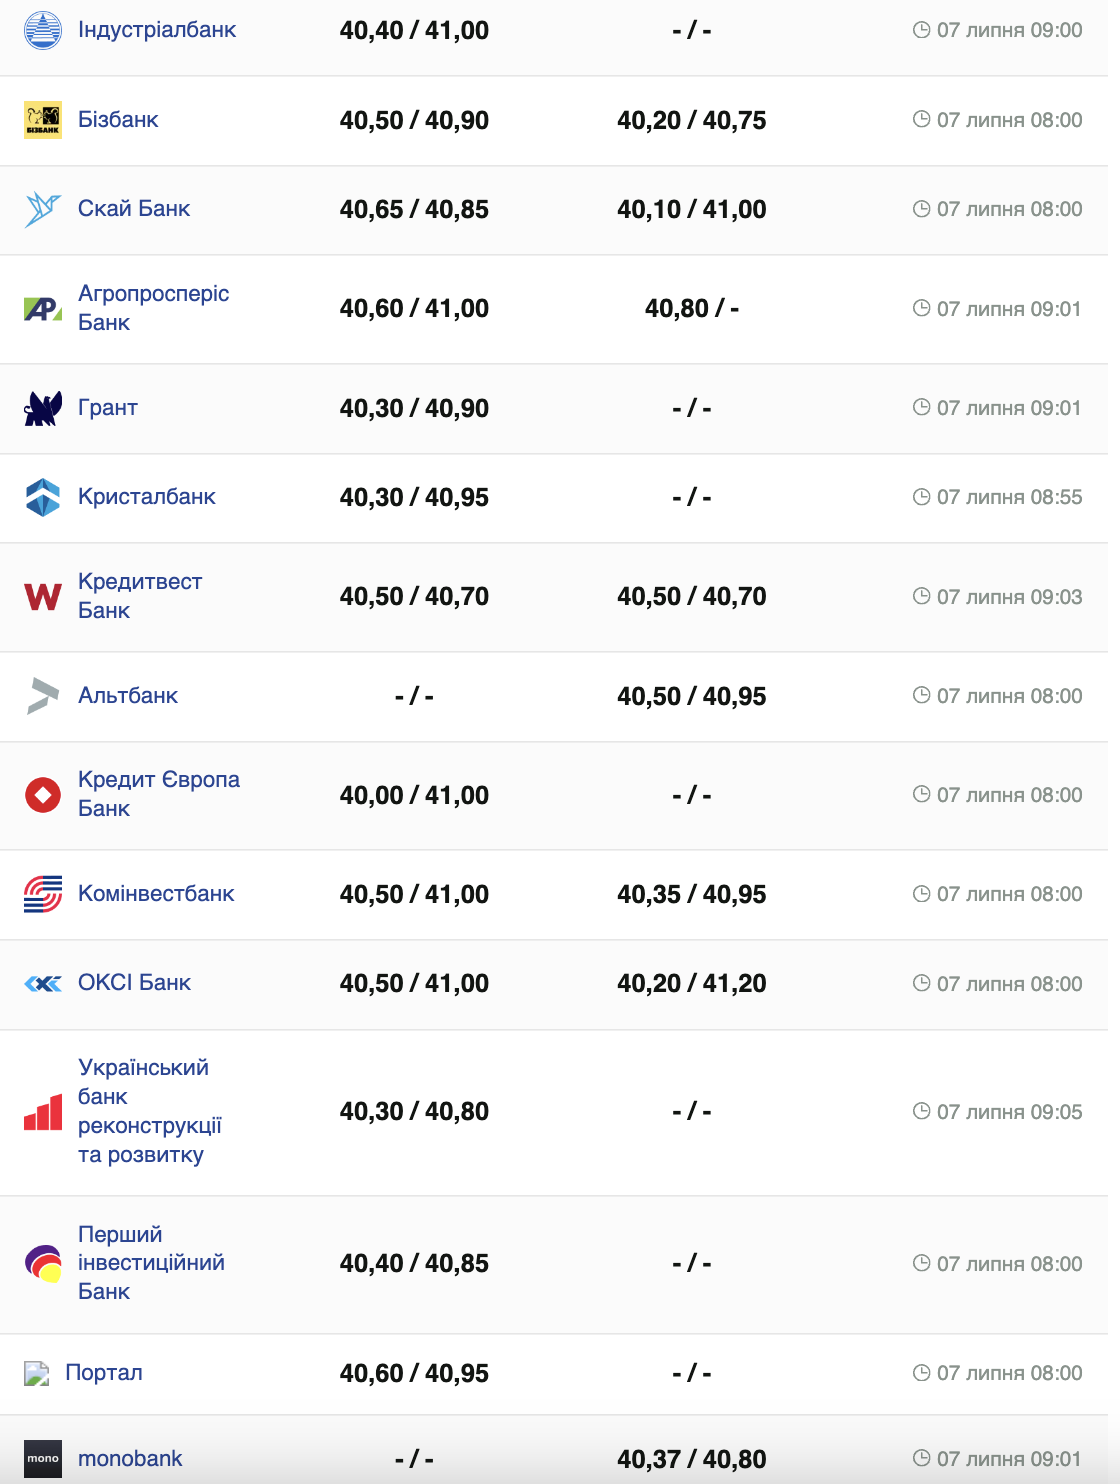Click the Скай Банк bird logo

pos(42,209)
